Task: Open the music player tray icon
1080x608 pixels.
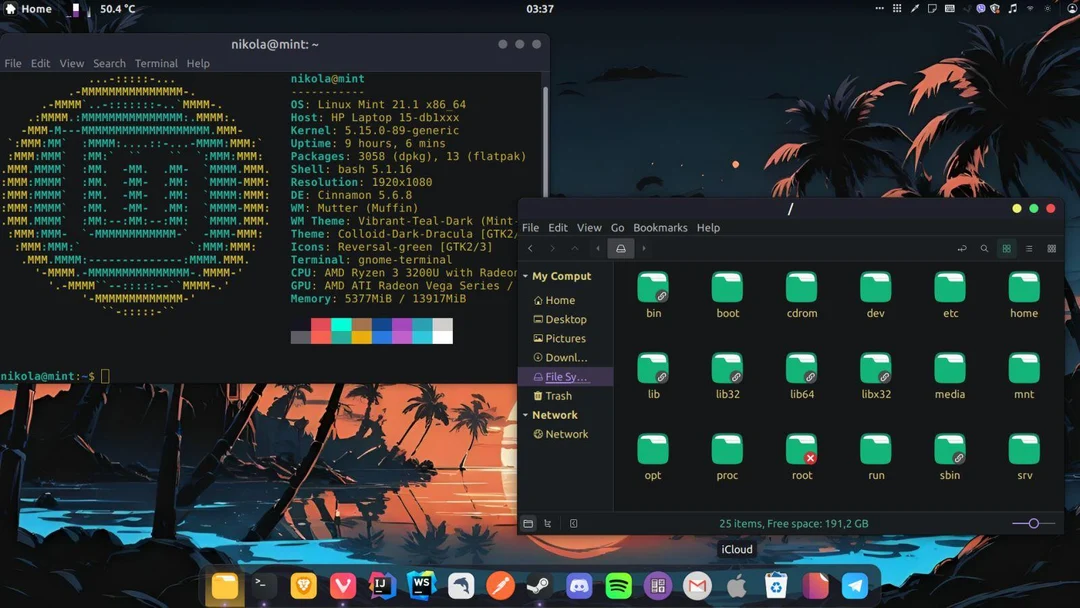Action: click(1013, 8)
